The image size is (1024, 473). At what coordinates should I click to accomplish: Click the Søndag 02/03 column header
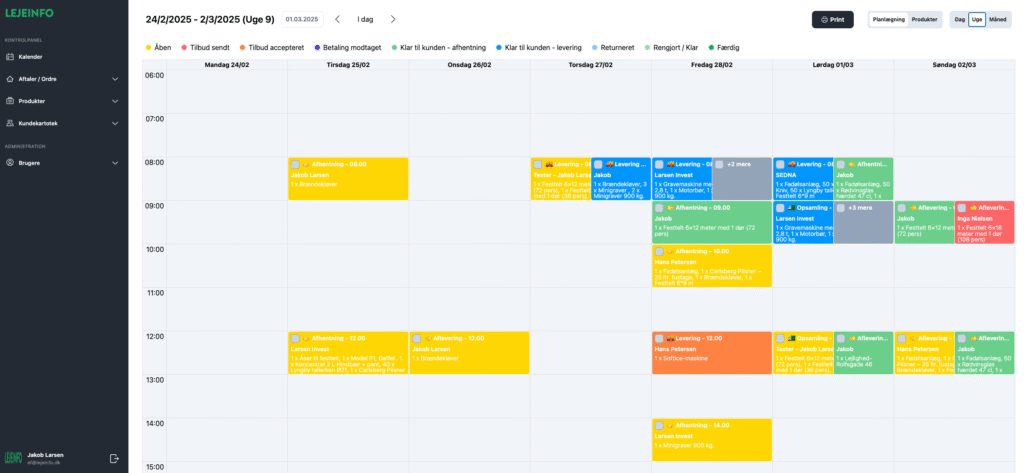coord(954,65)
